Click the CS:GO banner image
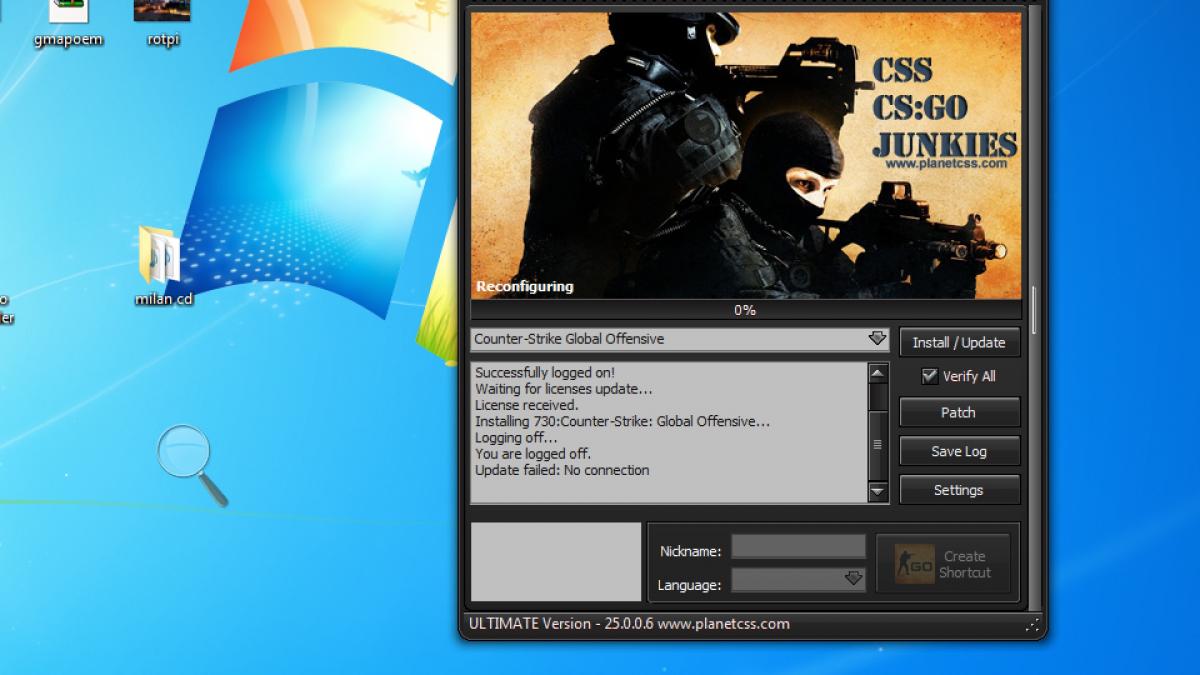The width and height of the screenshot is (1200, 675). [x=746, y=155]
